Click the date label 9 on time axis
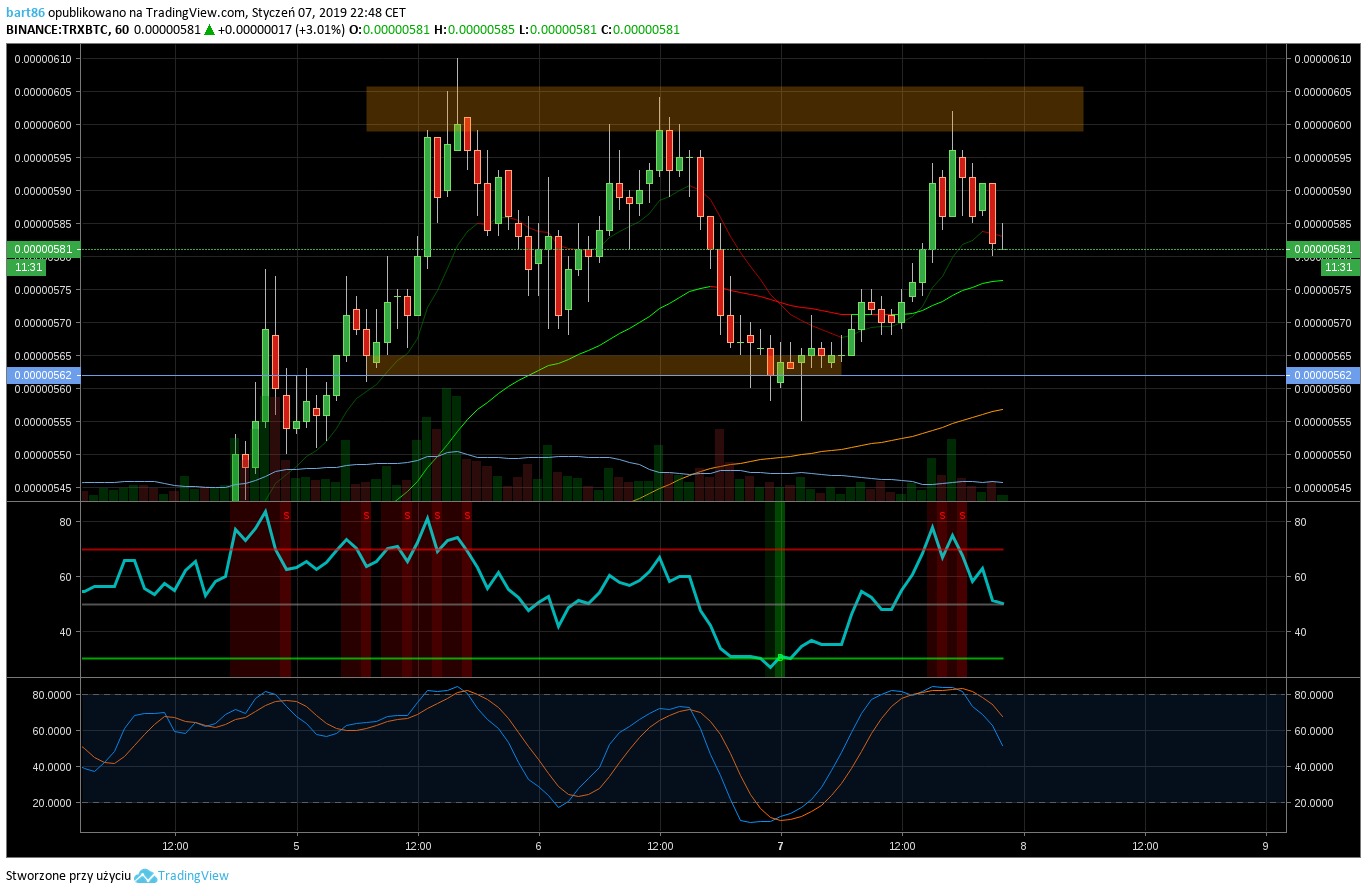 coord(1265,846)
